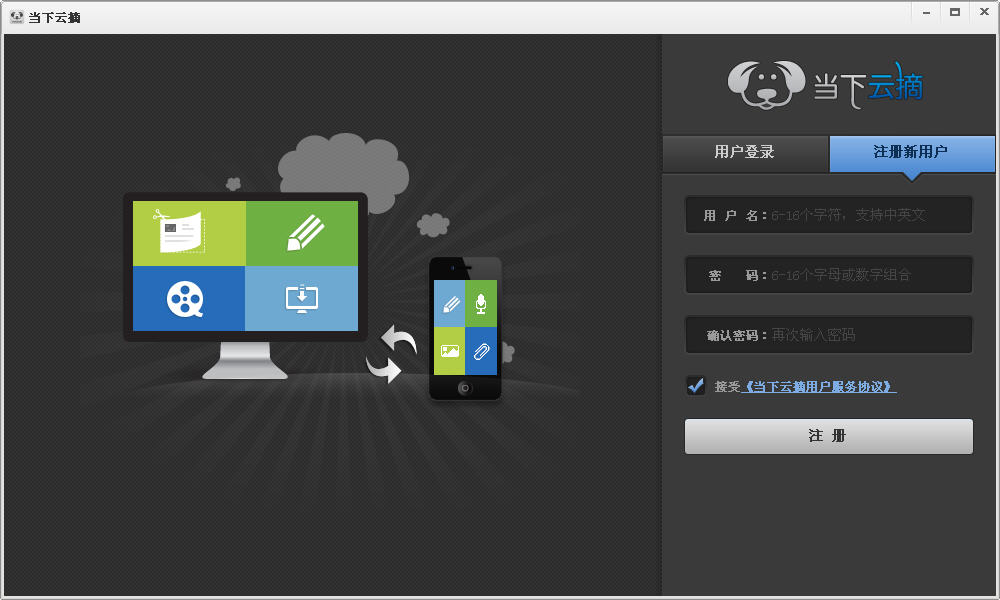Switch to the 用户登录 tab
1000x600 pixels.
point(745,153)
